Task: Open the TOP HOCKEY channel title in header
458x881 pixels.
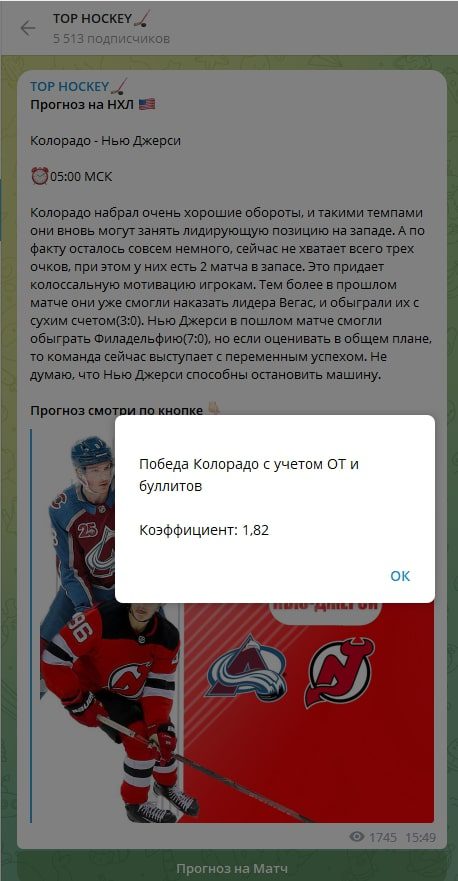Action: coord(92,19)
